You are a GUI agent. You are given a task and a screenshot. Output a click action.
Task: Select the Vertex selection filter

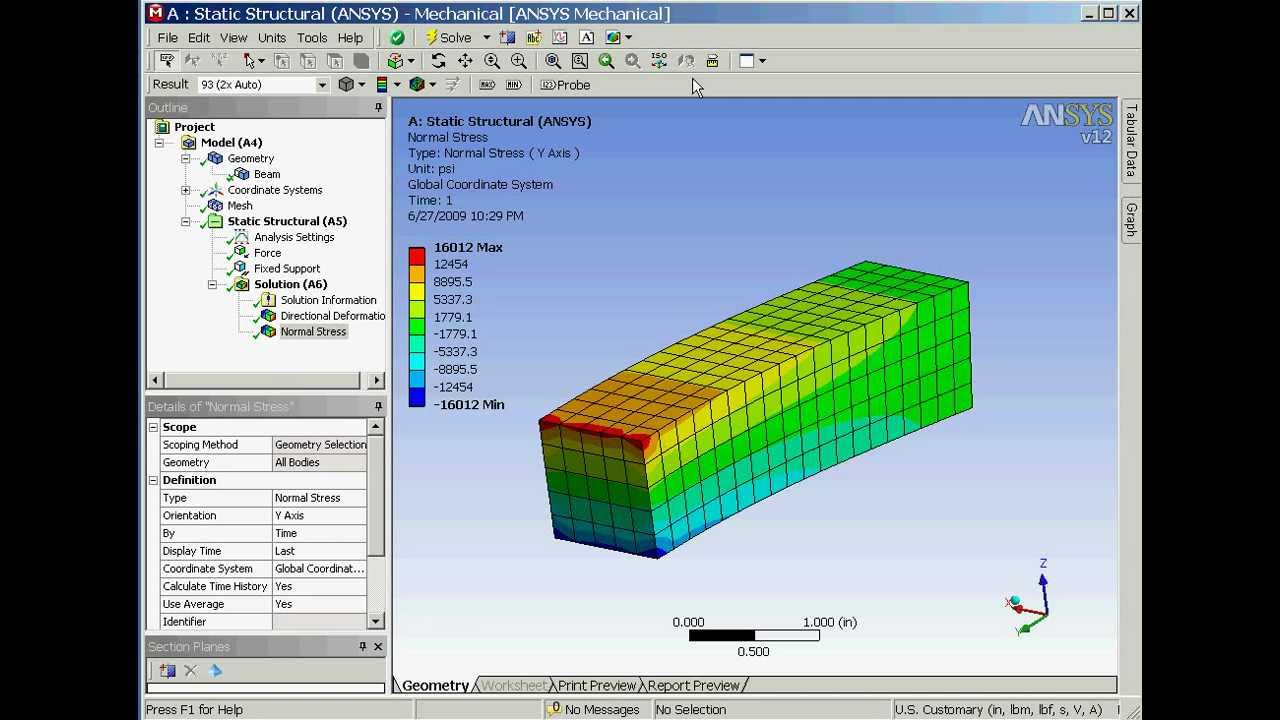(x=282, y=61)
